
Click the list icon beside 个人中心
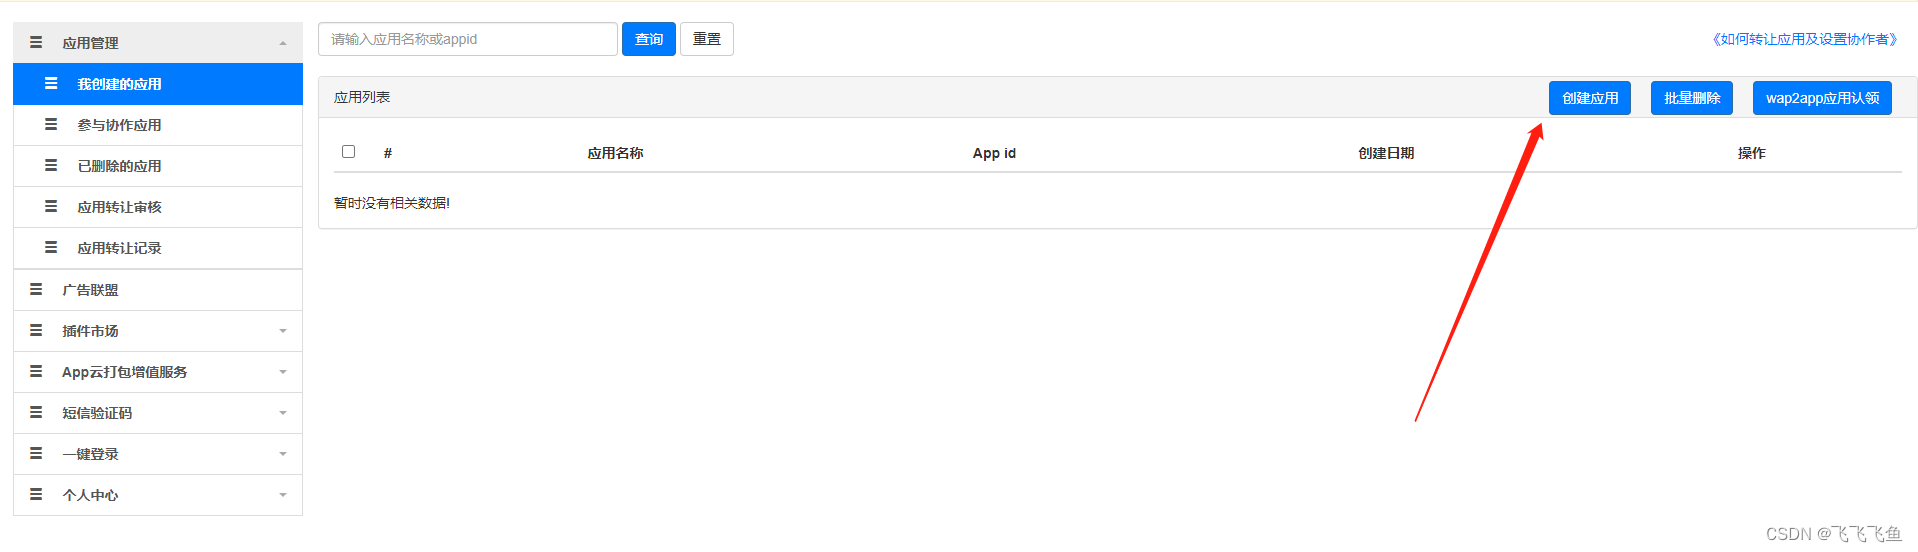click(x=36, y=495)
